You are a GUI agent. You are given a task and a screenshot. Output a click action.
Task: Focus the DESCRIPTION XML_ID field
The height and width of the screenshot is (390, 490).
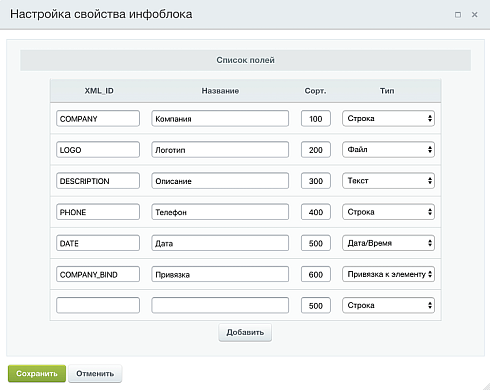coord(98,181)
